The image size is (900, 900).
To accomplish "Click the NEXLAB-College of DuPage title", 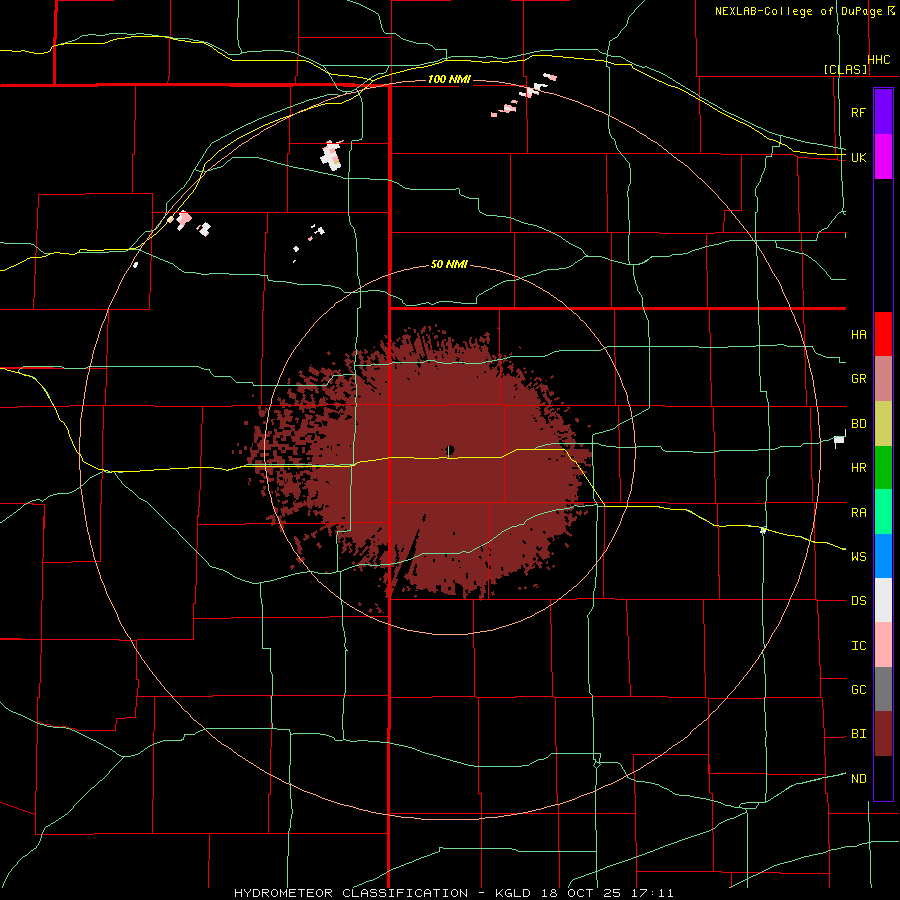I will [798, 11].
